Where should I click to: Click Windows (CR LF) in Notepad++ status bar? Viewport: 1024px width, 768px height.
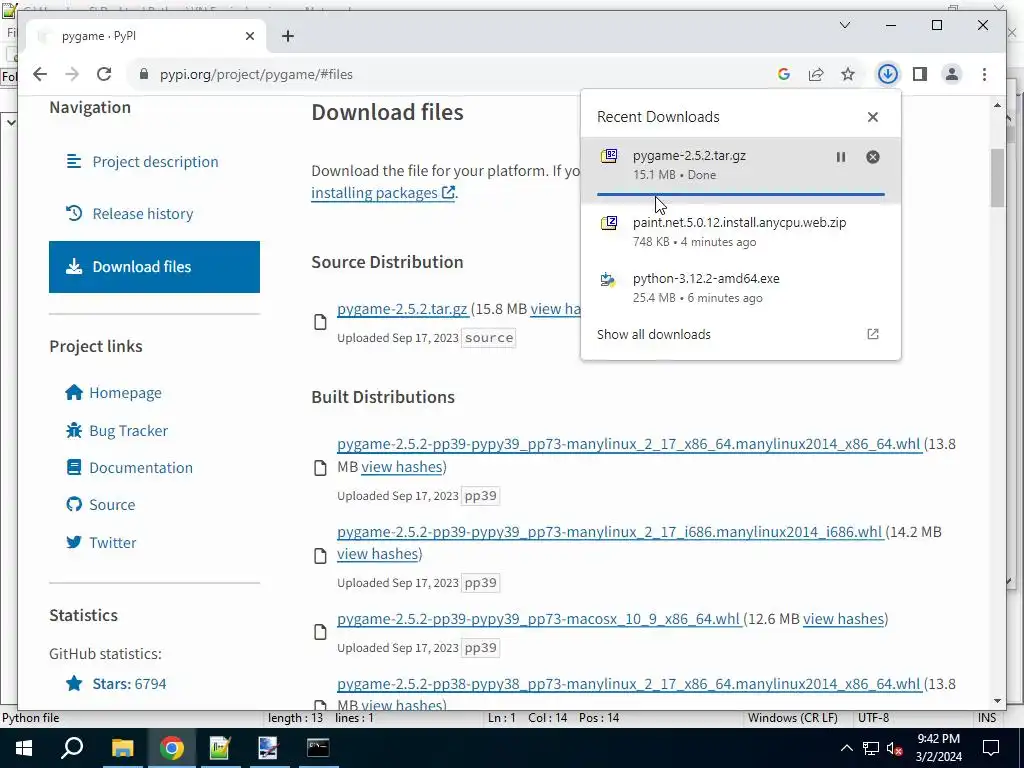click(x=792, y=718)
